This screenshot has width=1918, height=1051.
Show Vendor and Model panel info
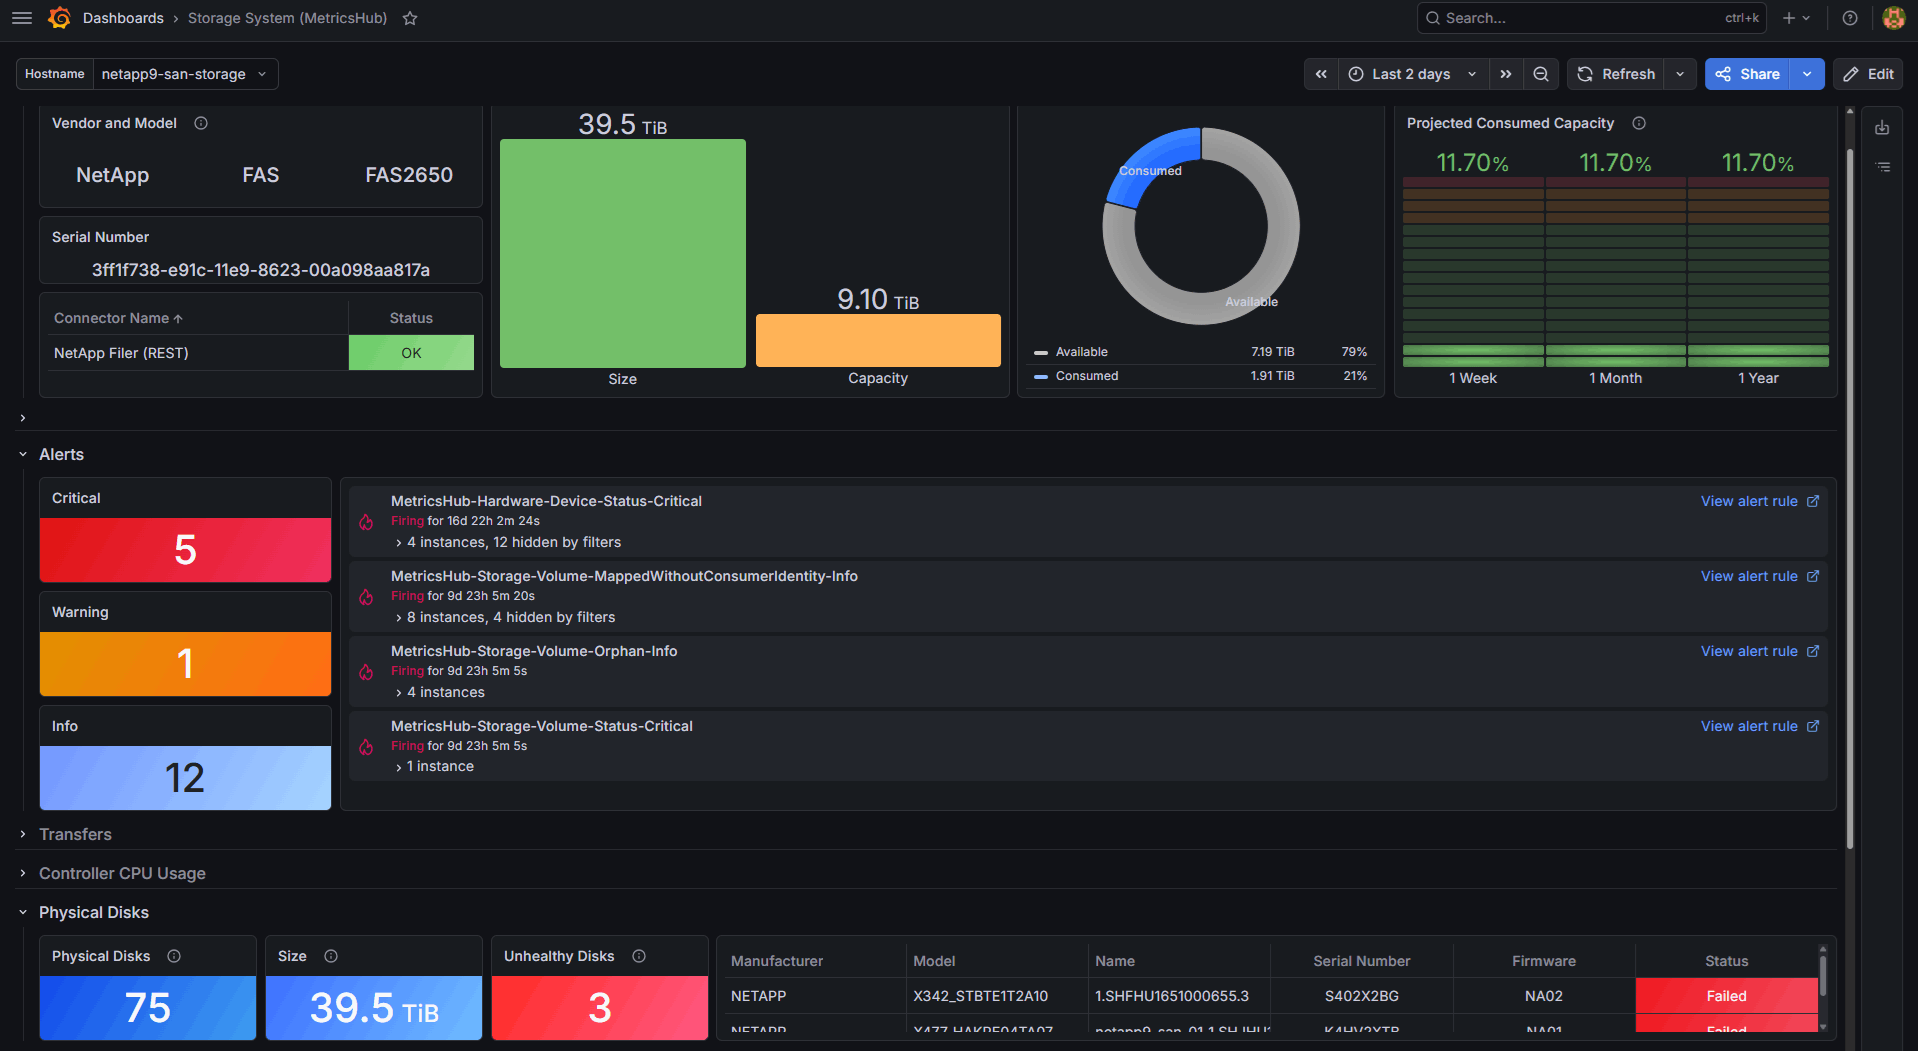tap(201, 123)
